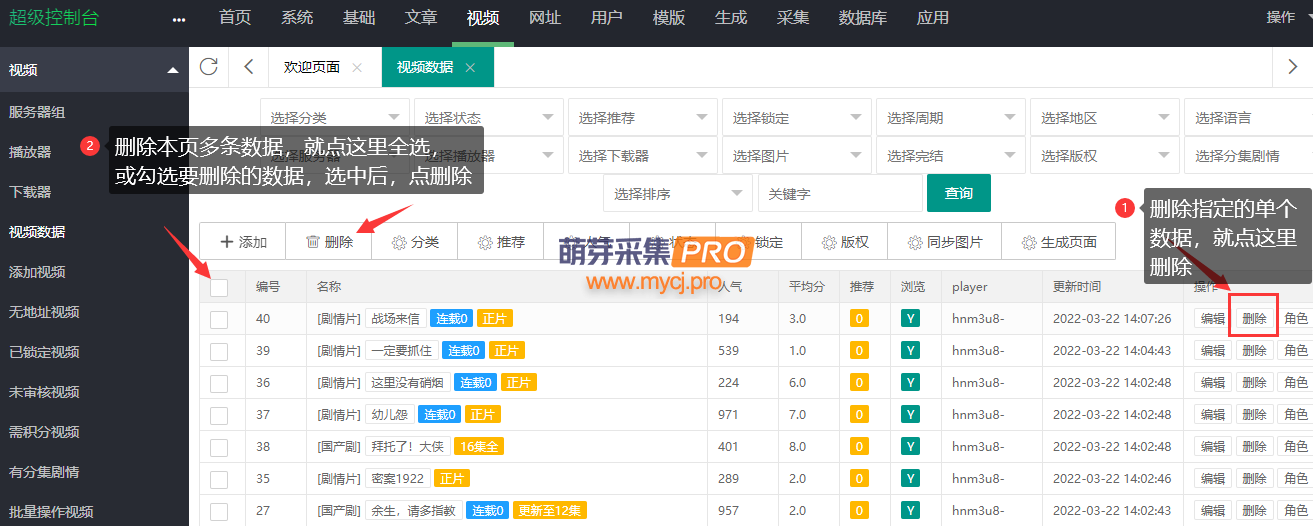Open the 选择周期 dropdown
Viewport: 1313px width, 526px height.
[x=951, y=117]
